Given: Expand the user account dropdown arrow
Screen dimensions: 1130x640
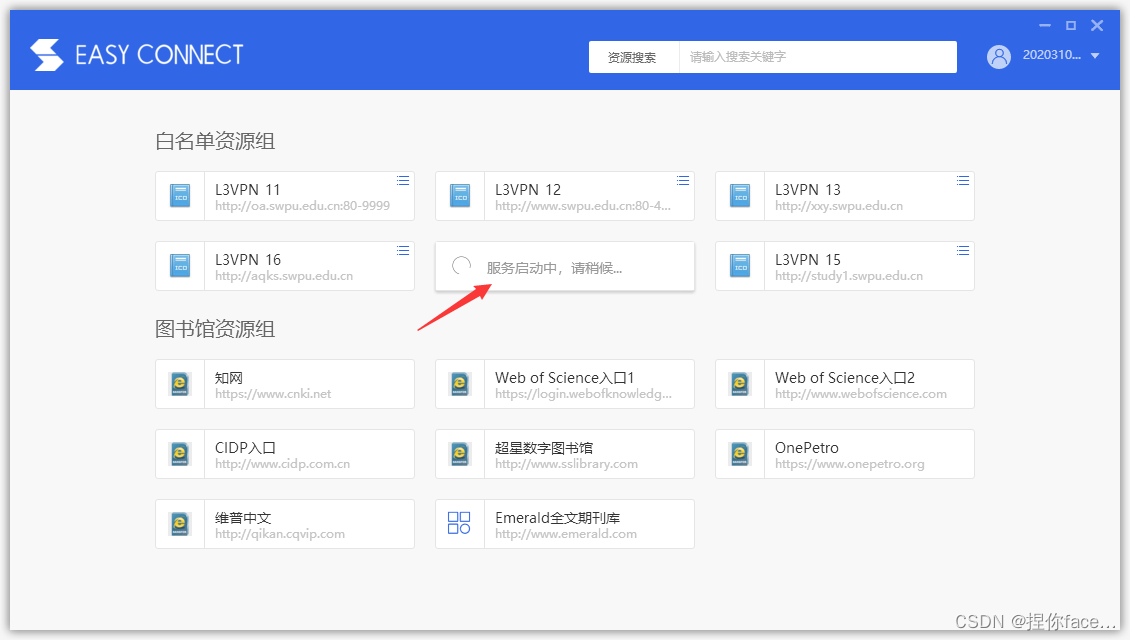Looking at the screenshot, I should click(1095, 55).
